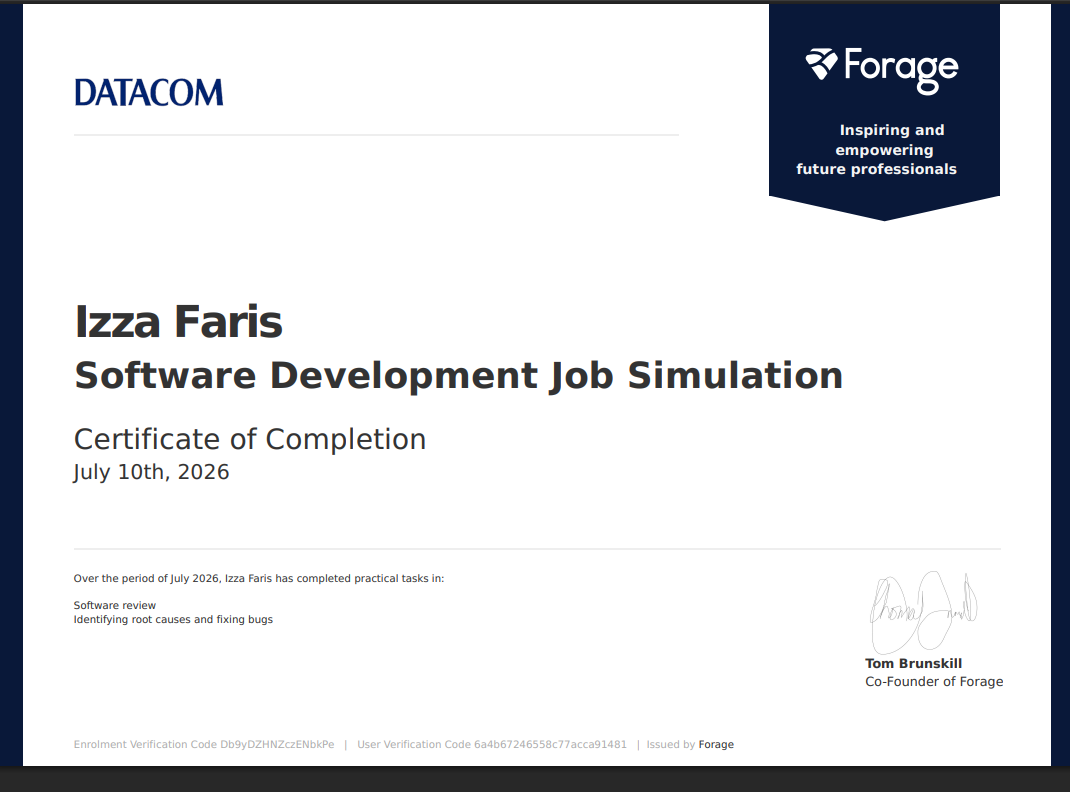Click the Forage bird logo icon
Screen dimensions: 1070x792
[821, 65]
